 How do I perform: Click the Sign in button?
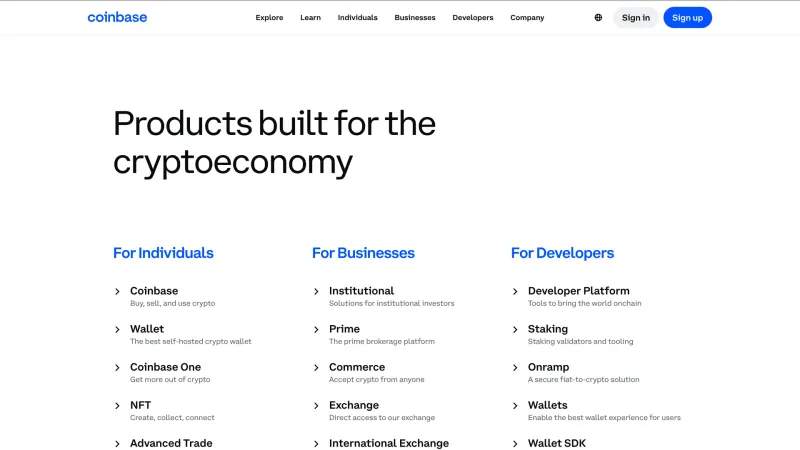636,17
